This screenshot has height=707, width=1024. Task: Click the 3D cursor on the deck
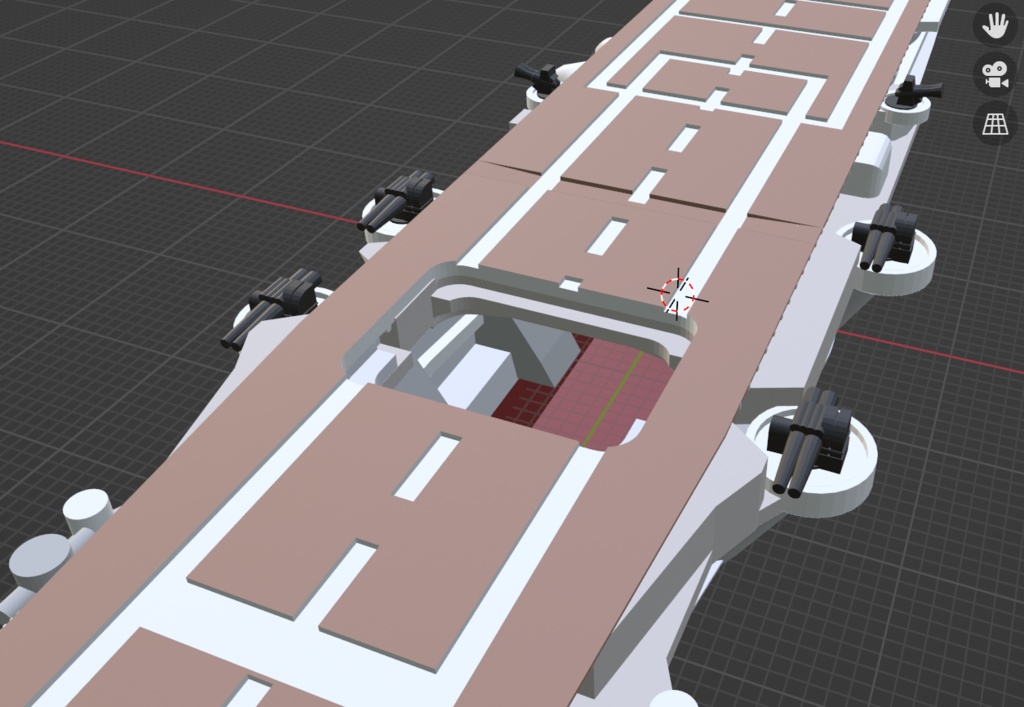tap(678, 294)
